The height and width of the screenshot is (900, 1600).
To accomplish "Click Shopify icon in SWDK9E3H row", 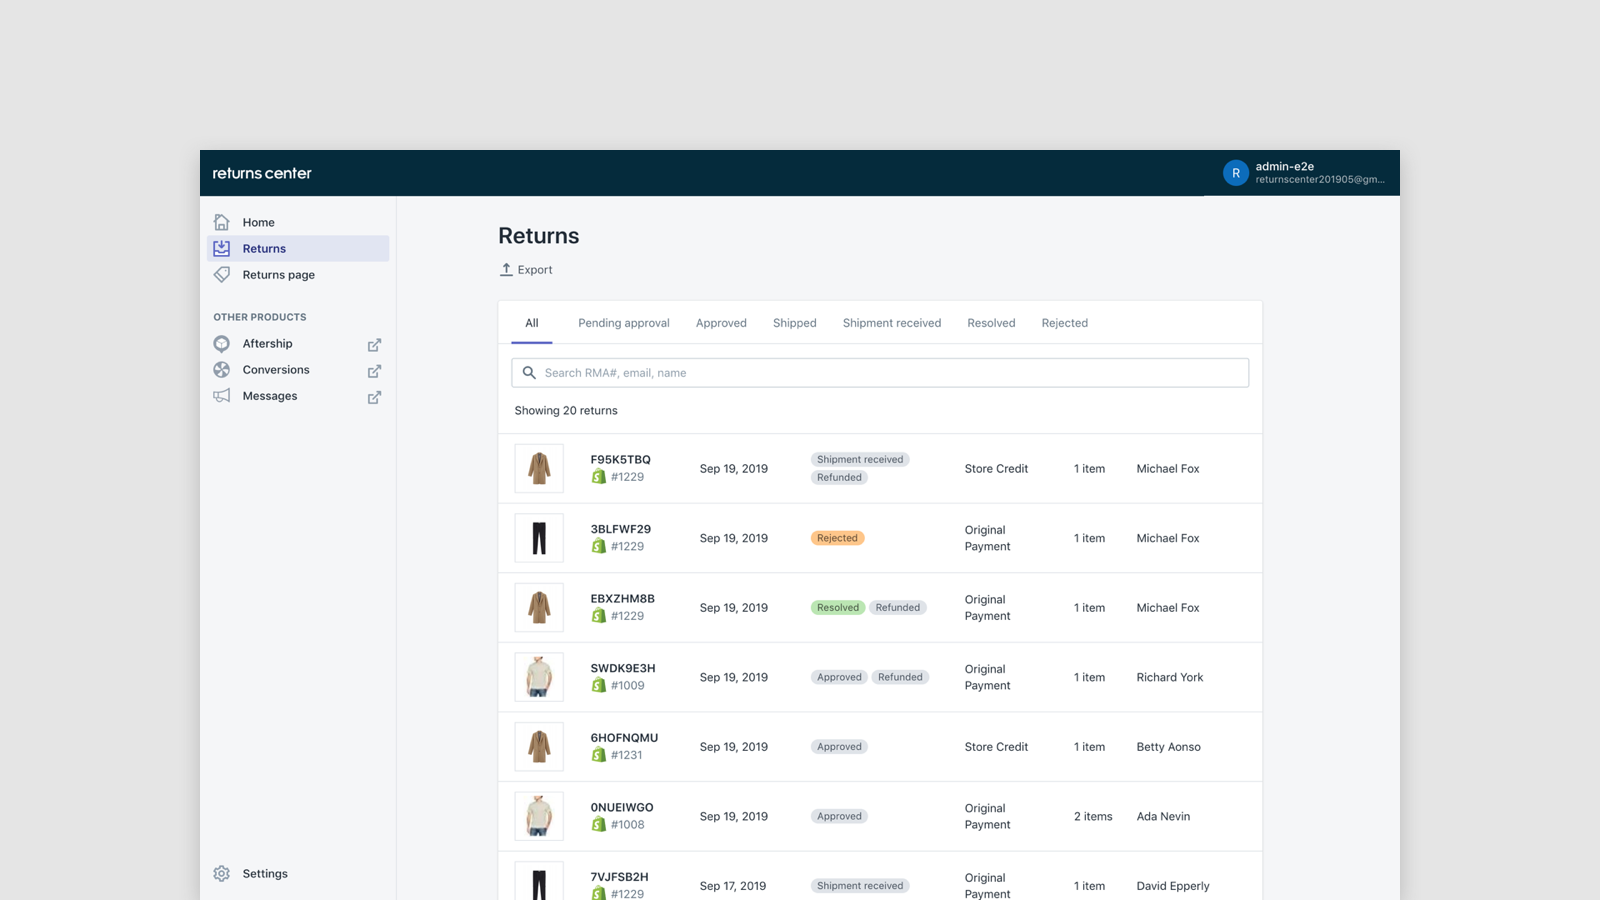I will (x=598, y=685).
